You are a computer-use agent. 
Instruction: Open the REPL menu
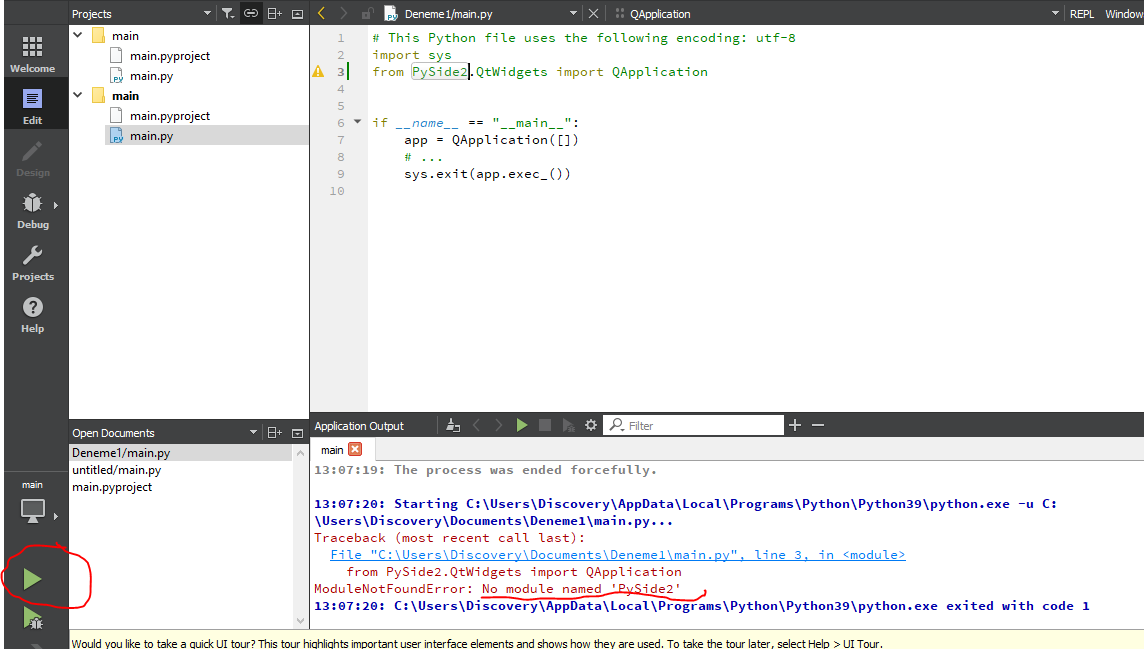(1081, 14)
